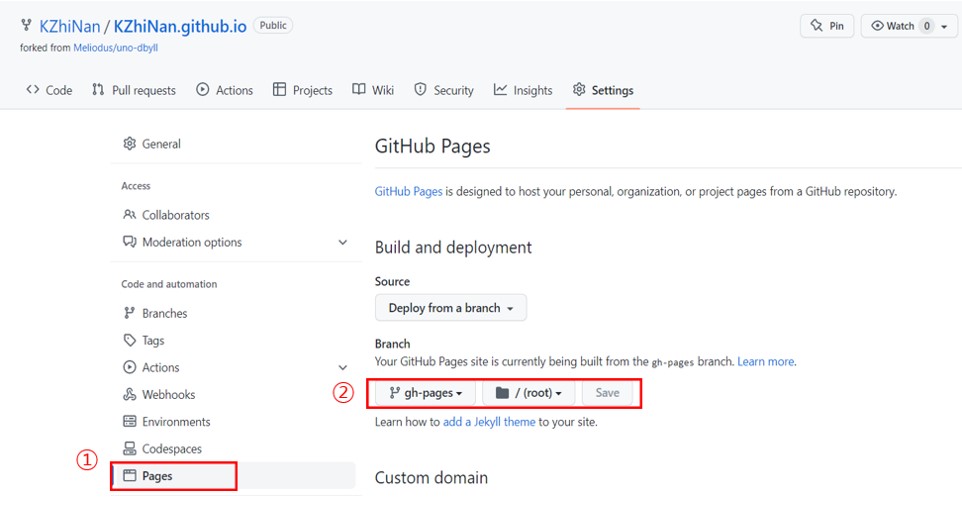Click the Custom domain heading

tap(431, 478)
